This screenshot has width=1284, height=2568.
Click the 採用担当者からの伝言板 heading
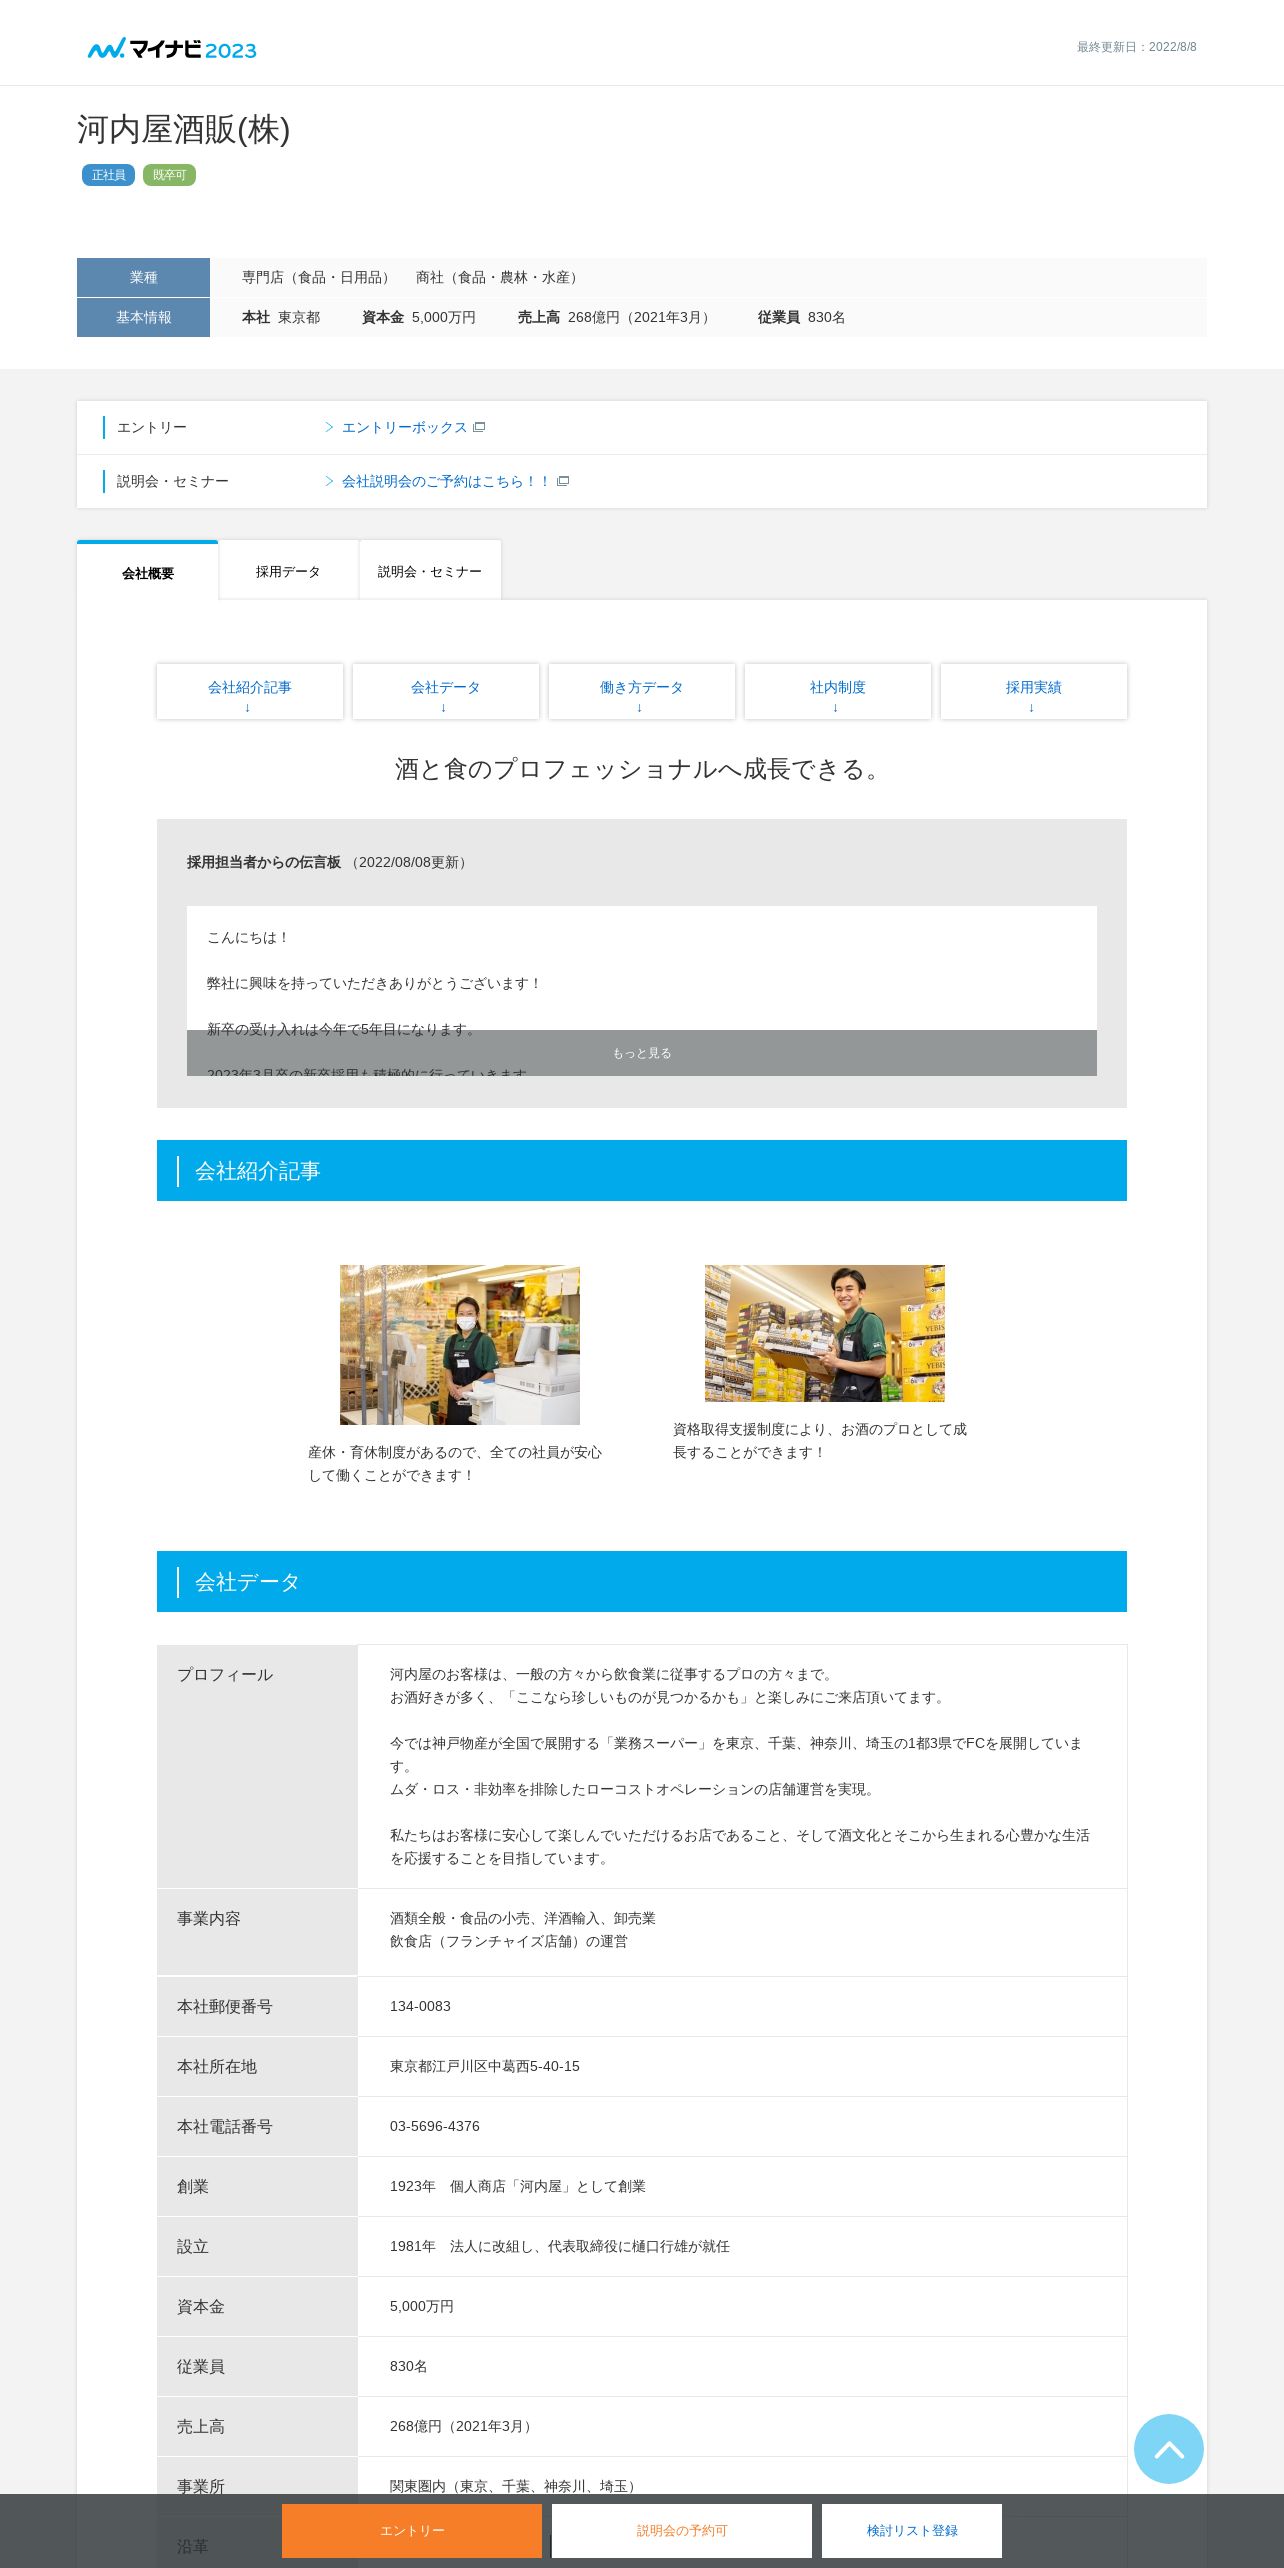pyautogui.click(x=264, y=862)
